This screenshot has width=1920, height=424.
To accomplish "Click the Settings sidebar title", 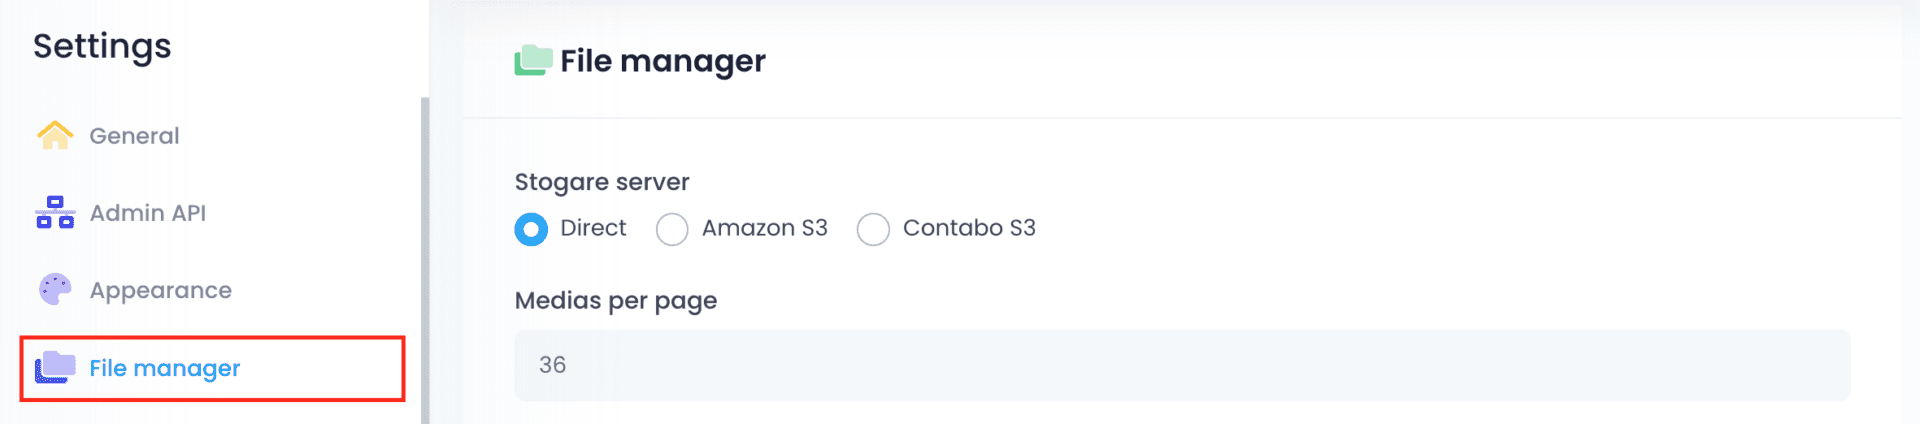I will point(102,46).
